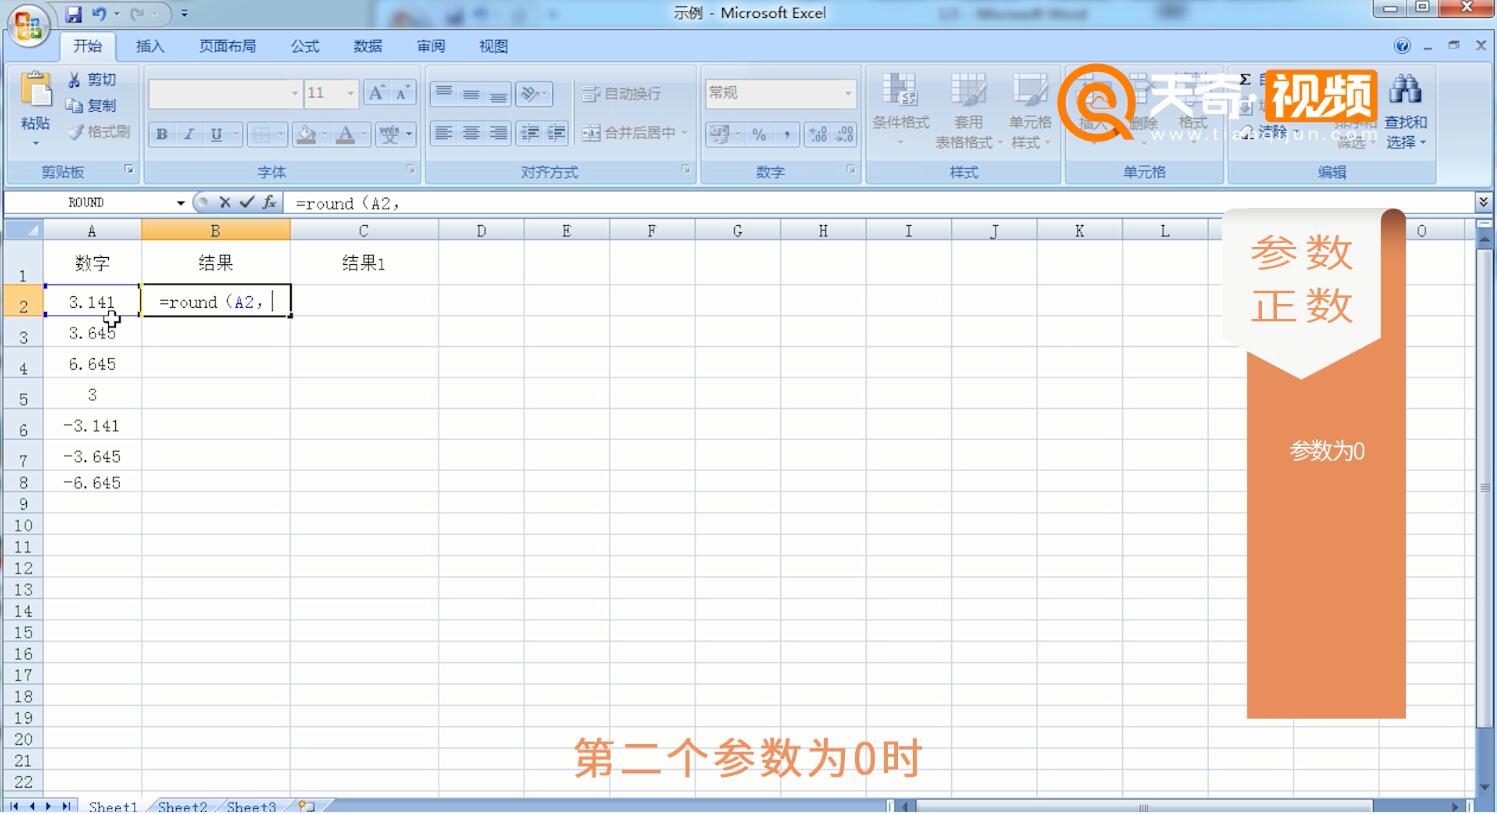Toggle italic formatting
This screenshot has width=1497, height=814.
pyautogui.click(x=188, y=134)
